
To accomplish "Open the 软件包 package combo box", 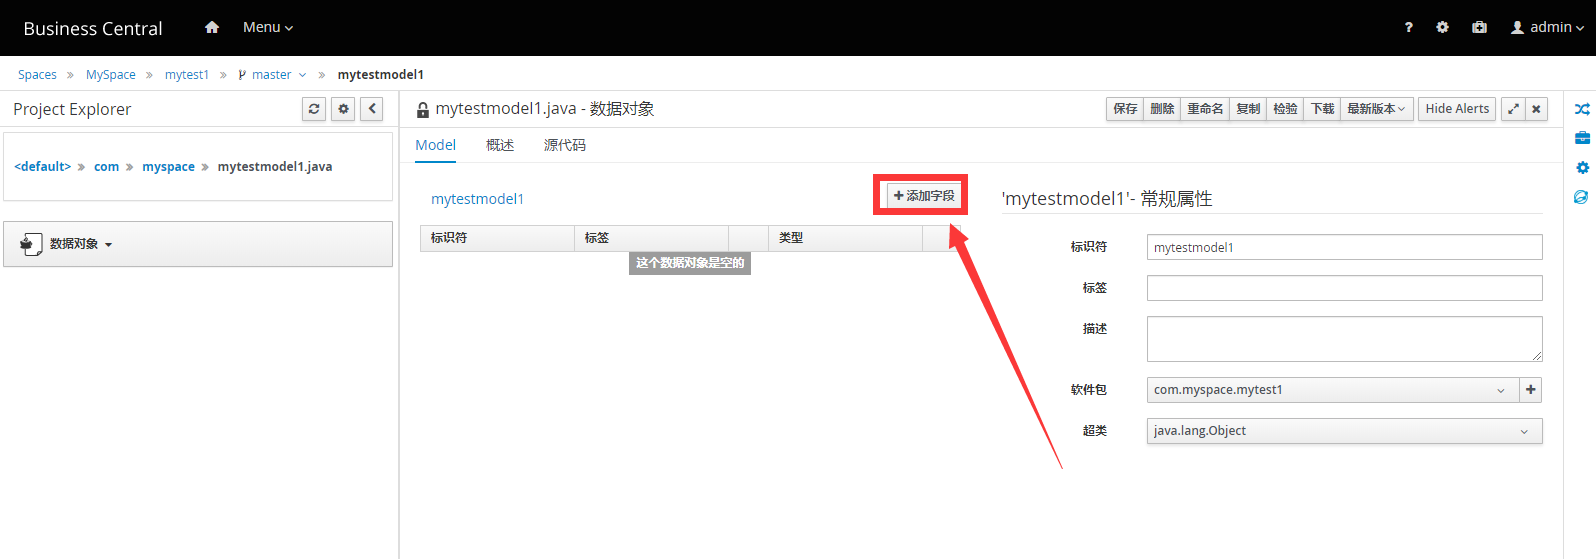I will click(x=1332, y=390).
